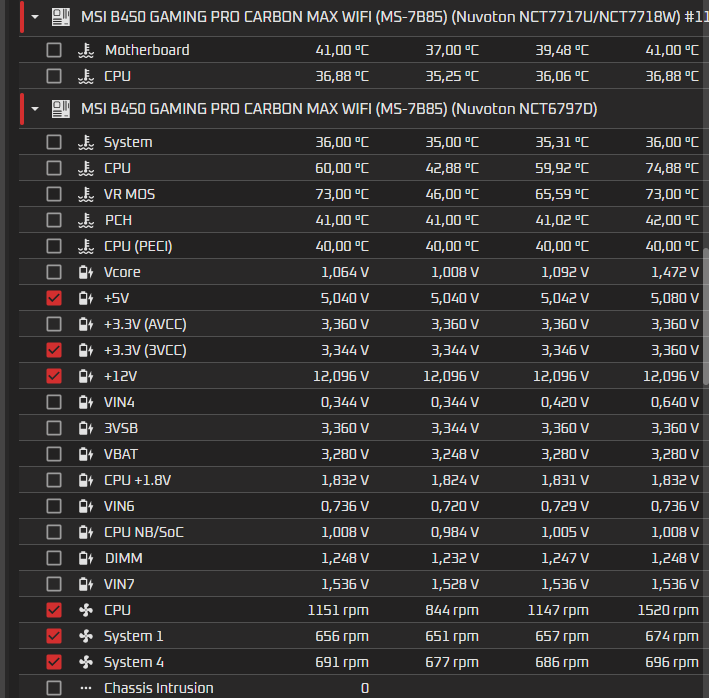The height and width of the screenshot is (698, 709).
Task: Click the motherboard icon of the NCT7717U group
Action: (x=61, y=17)
